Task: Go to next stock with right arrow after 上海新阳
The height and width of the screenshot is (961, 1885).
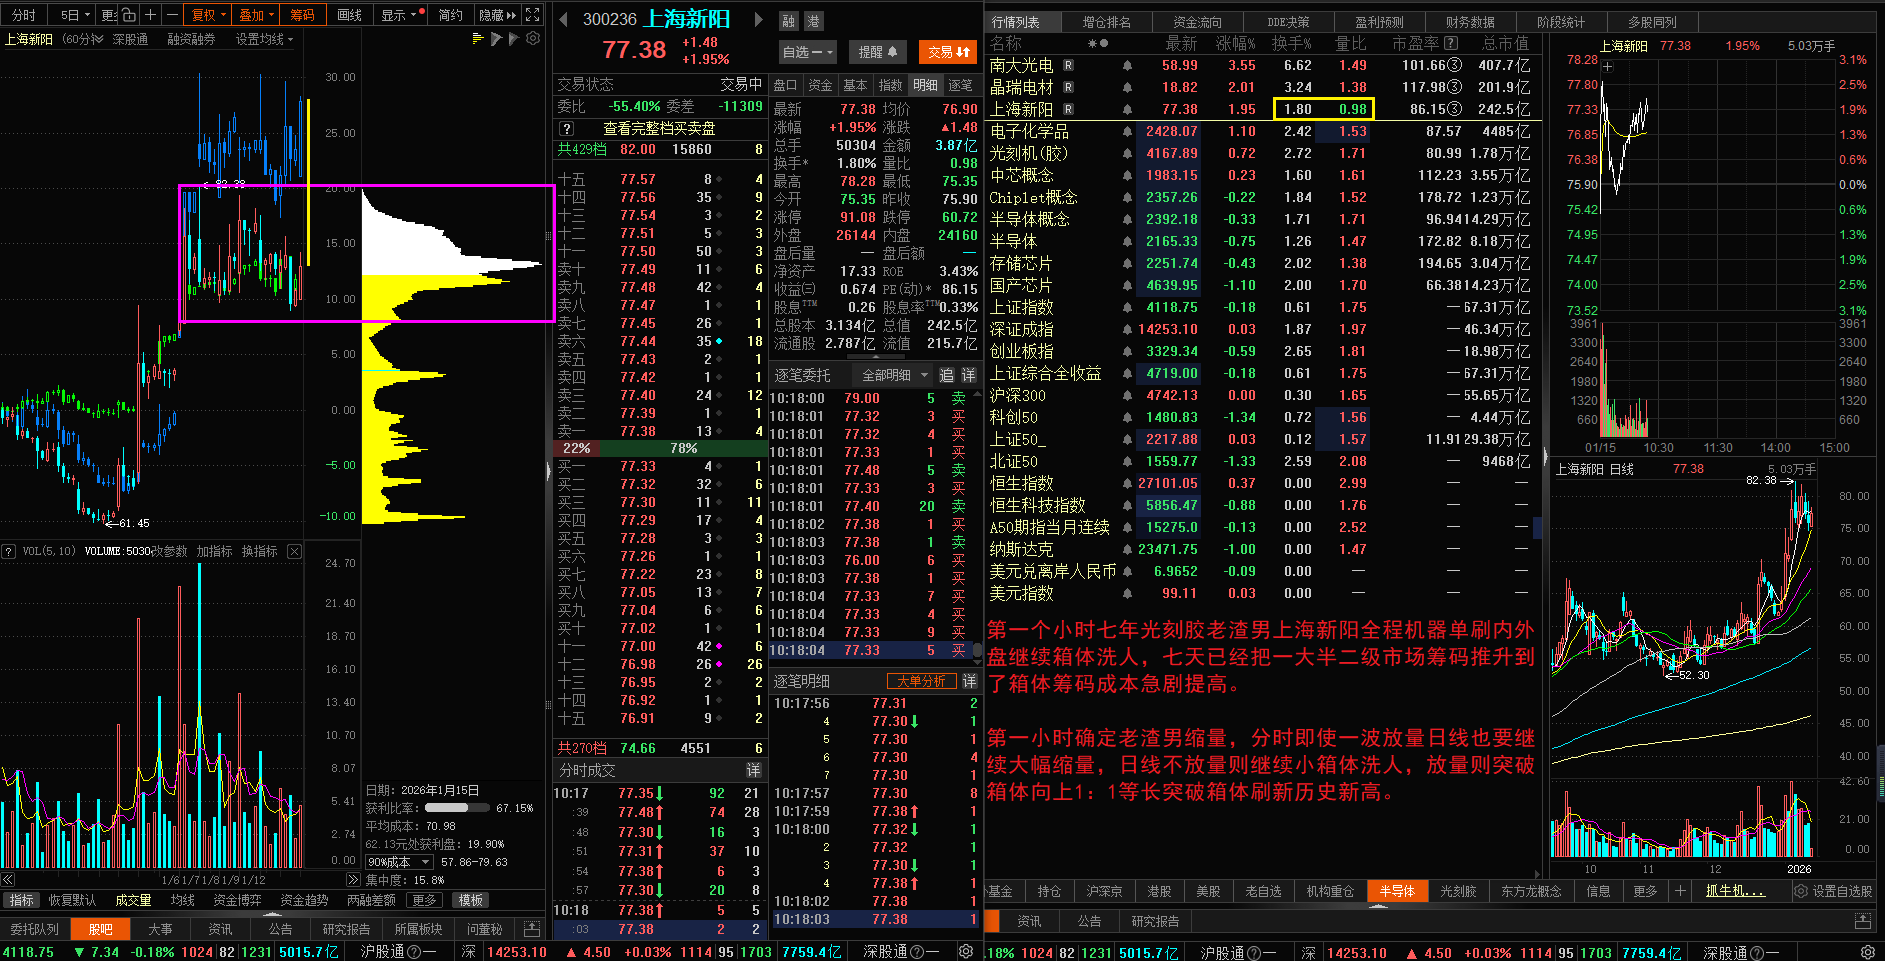Action: tap(758, 19)
